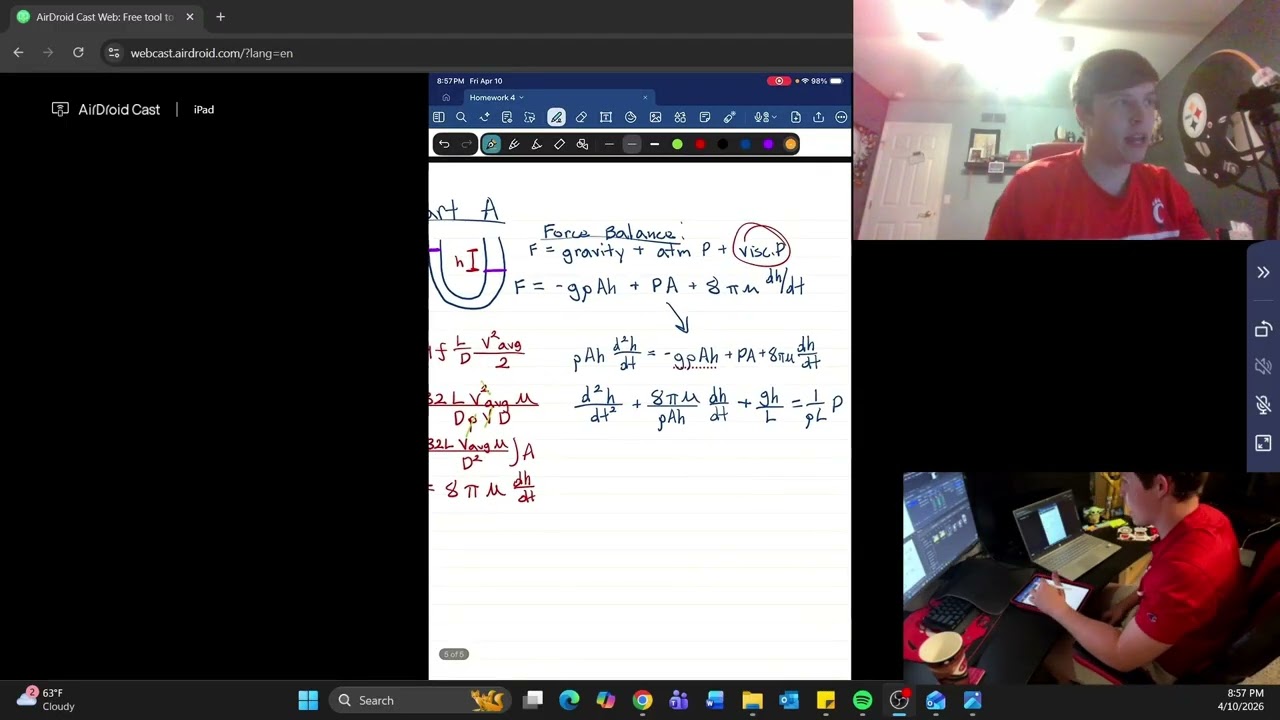Open the page notes document icon
Screen dimensions: 1280x720
(507, 117)
